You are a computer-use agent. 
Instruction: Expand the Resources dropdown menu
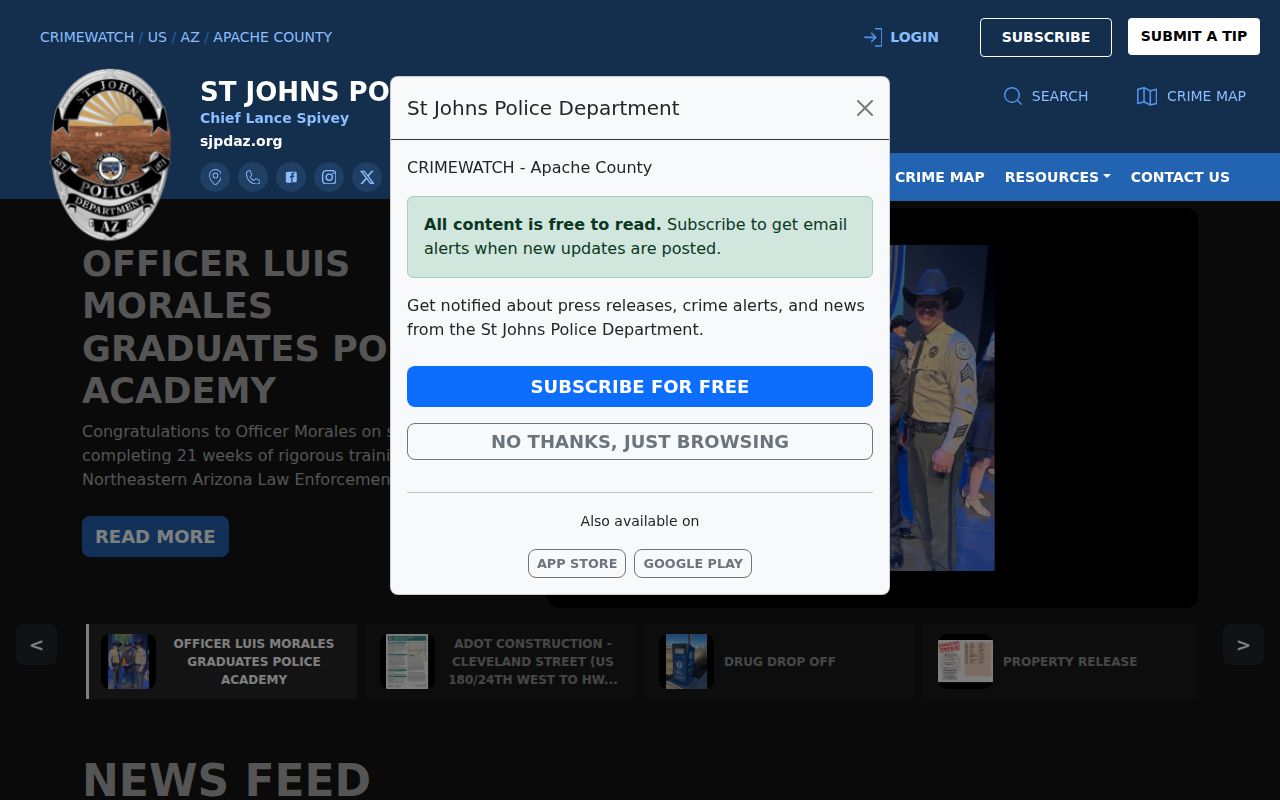1057,177
